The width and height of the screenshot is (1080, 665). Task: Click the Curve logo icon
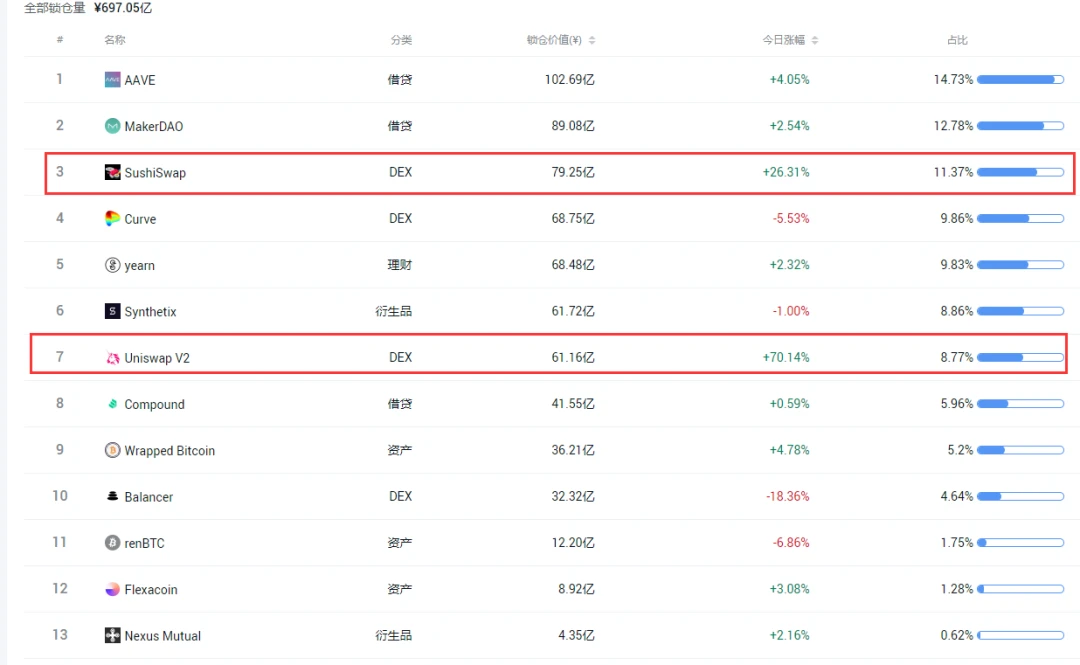coord(112,218)
